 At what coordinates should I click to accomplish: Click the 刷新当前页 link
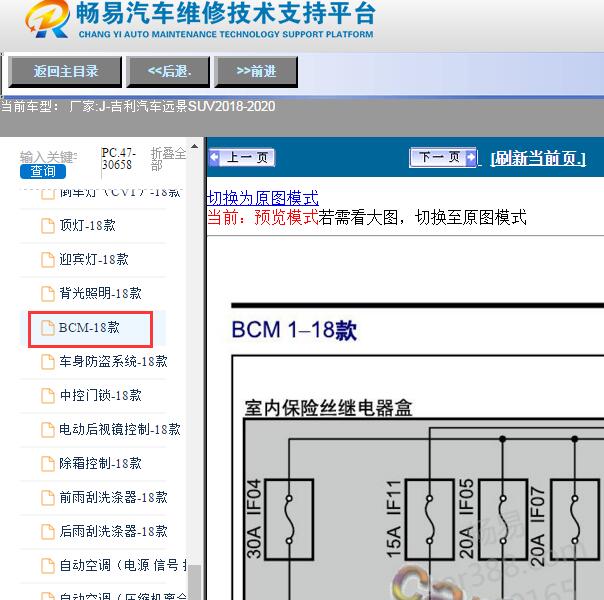(538, 158)
